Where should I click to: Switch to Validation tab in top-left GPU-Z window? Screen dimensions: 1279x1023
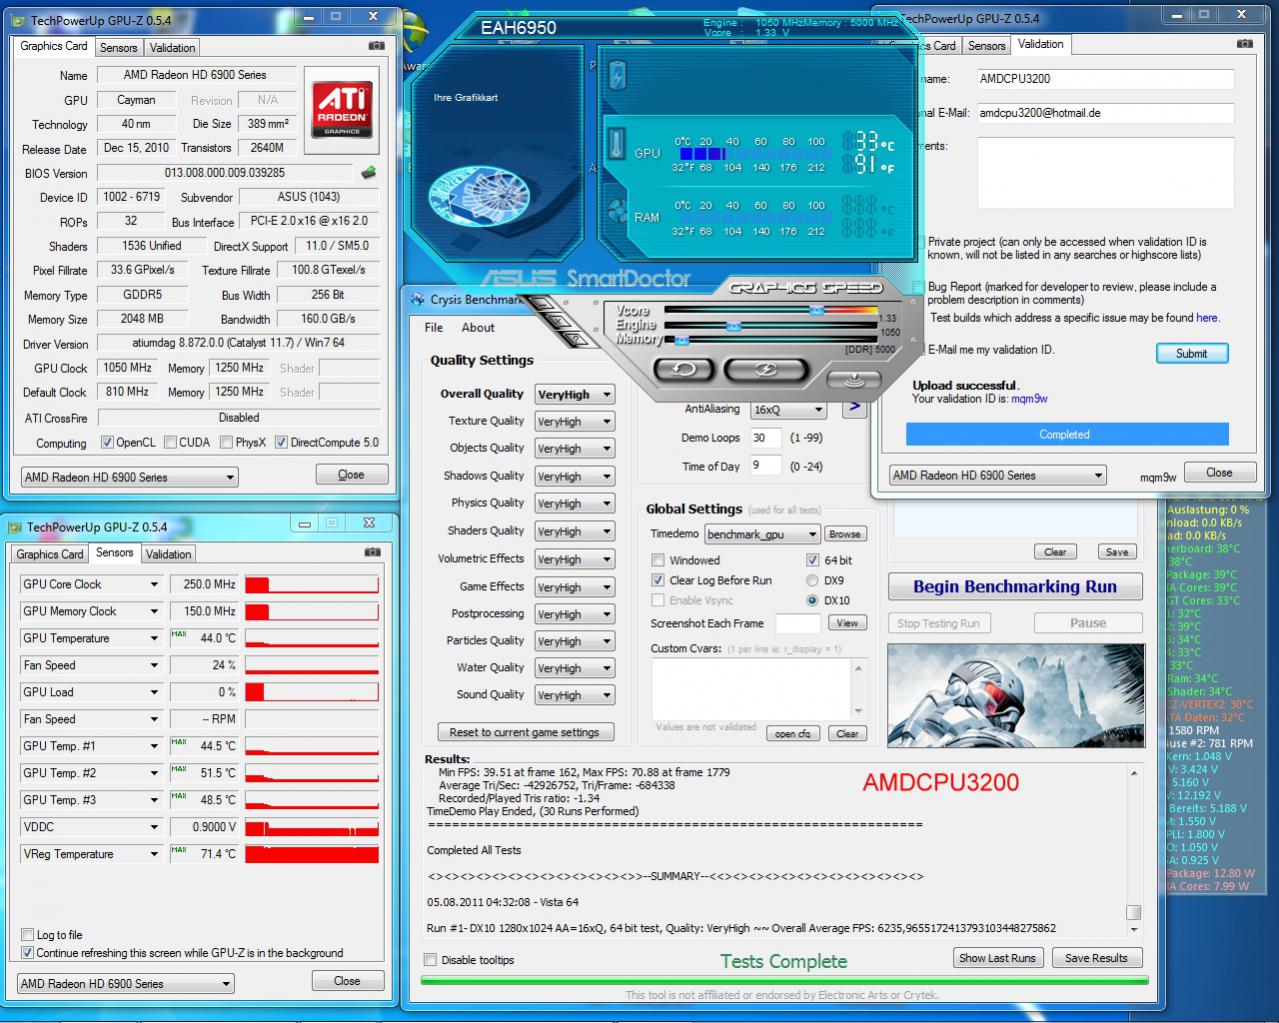coord(172,48)
